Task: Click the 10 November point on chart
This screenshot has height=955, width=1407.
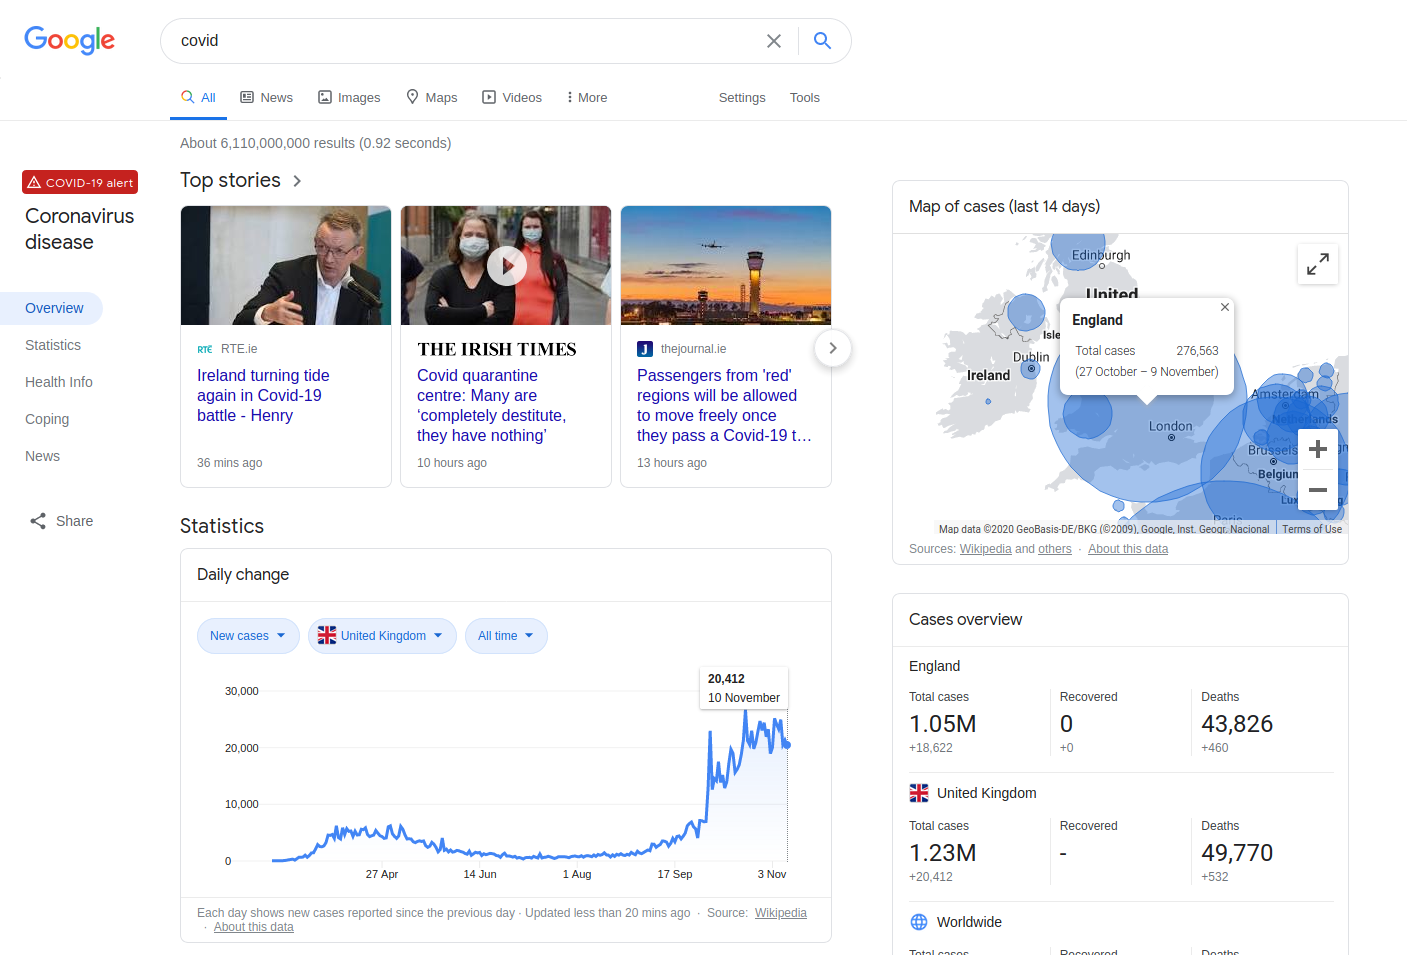Action: coord(788,744)
